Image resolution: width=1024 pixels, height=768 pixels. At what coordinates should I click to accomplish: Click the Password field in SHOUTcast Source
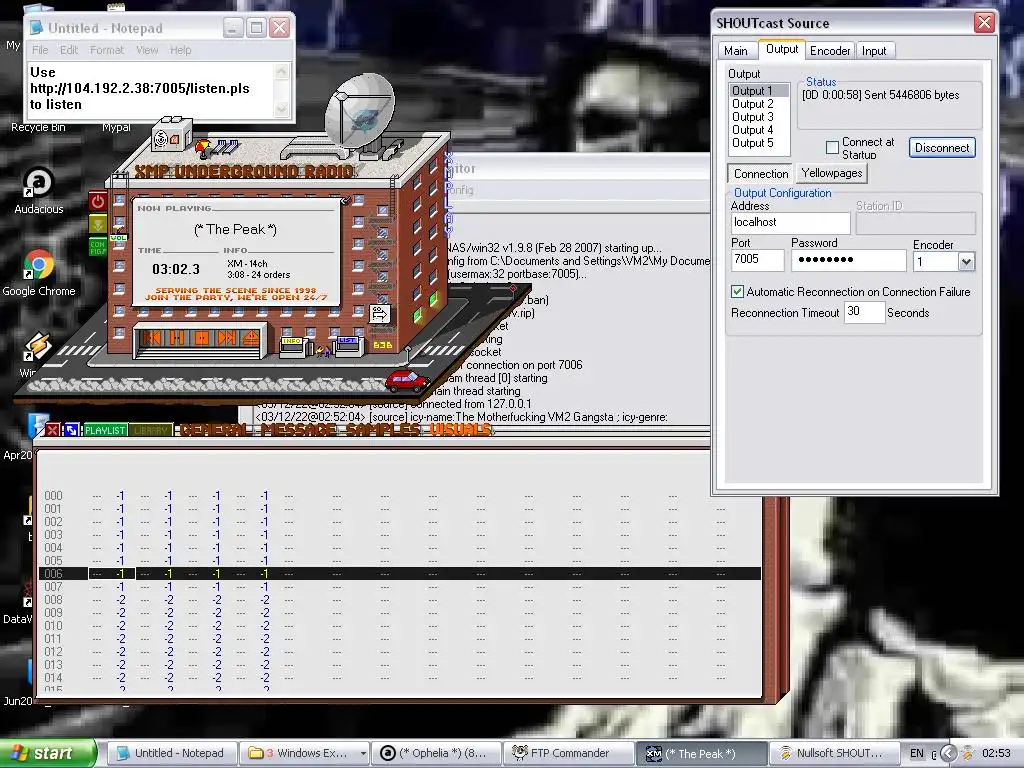[x=848, y=260]
